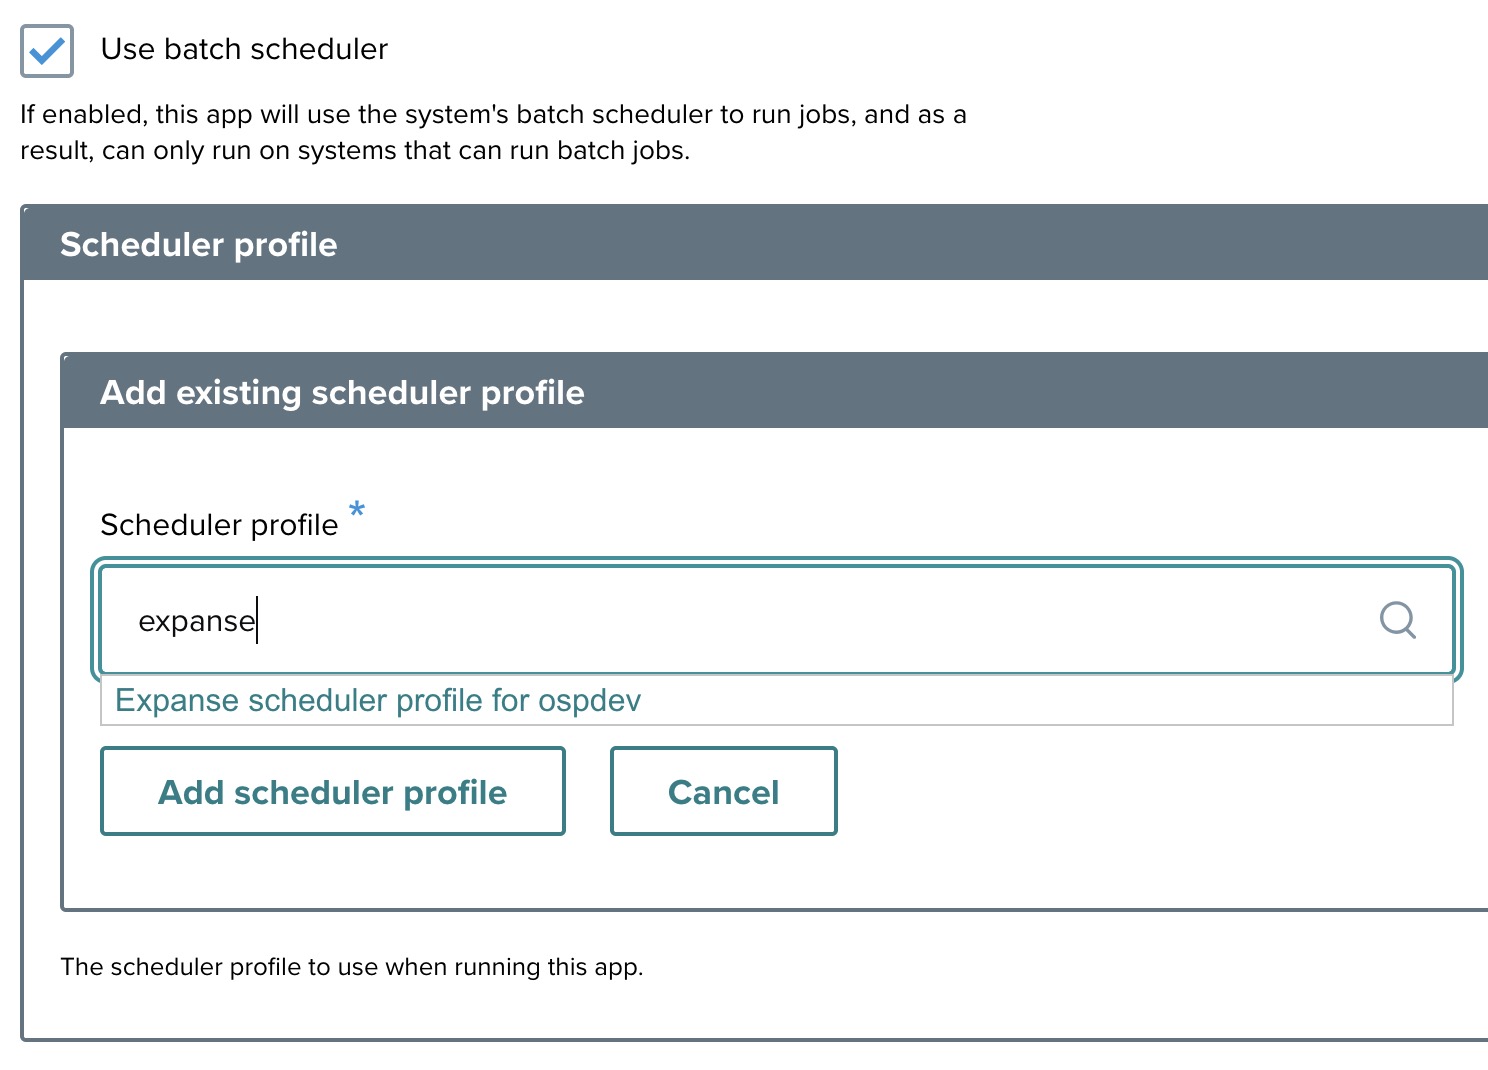Select "Expanse scheduler profile for ospdev" suggestion
1488x1070 pixels.
pyautogui.click(x=378, y=700)
